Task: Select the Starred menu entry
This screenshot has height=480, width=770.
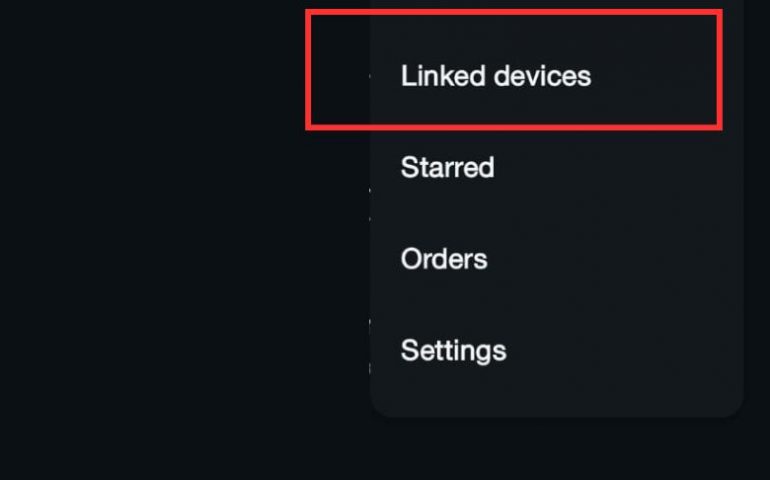Action: pos(447,167)
